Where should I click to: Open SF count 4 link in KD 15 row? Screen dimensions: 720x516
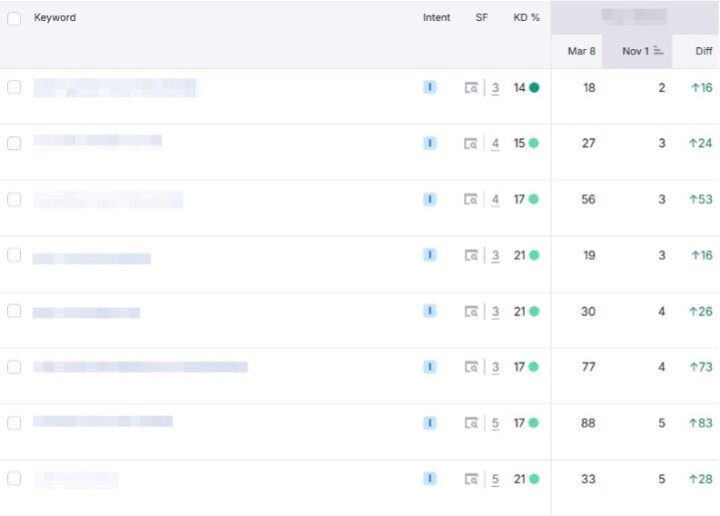tap(495, 144)
